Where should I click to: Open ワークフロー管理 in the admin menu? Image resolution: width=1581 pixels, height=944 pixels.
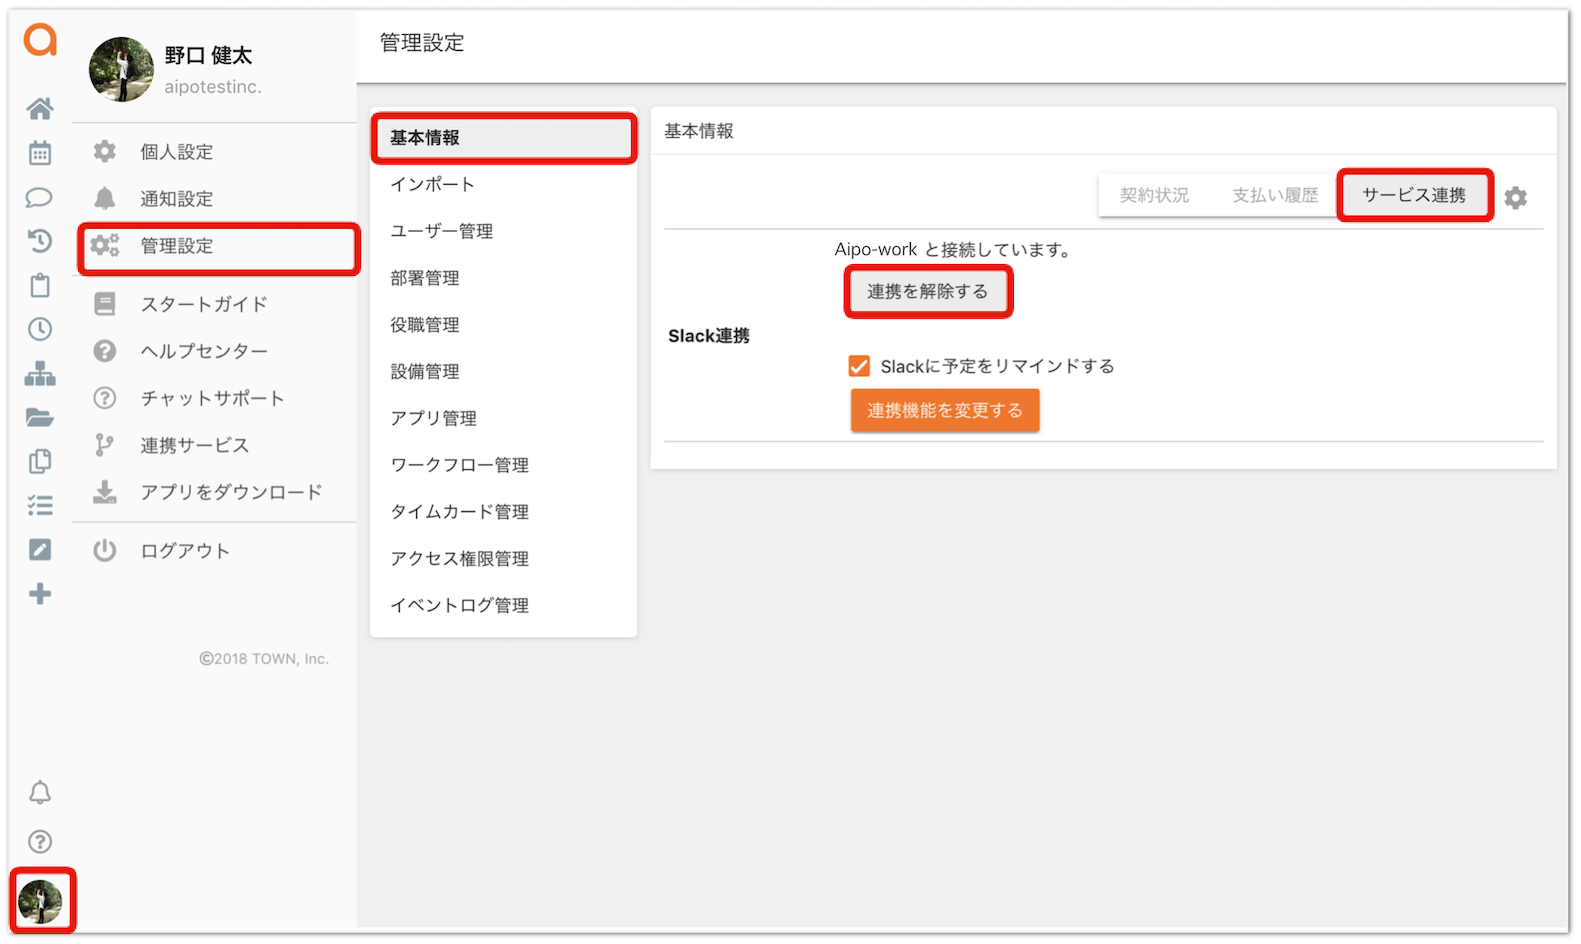pos(504,465)
